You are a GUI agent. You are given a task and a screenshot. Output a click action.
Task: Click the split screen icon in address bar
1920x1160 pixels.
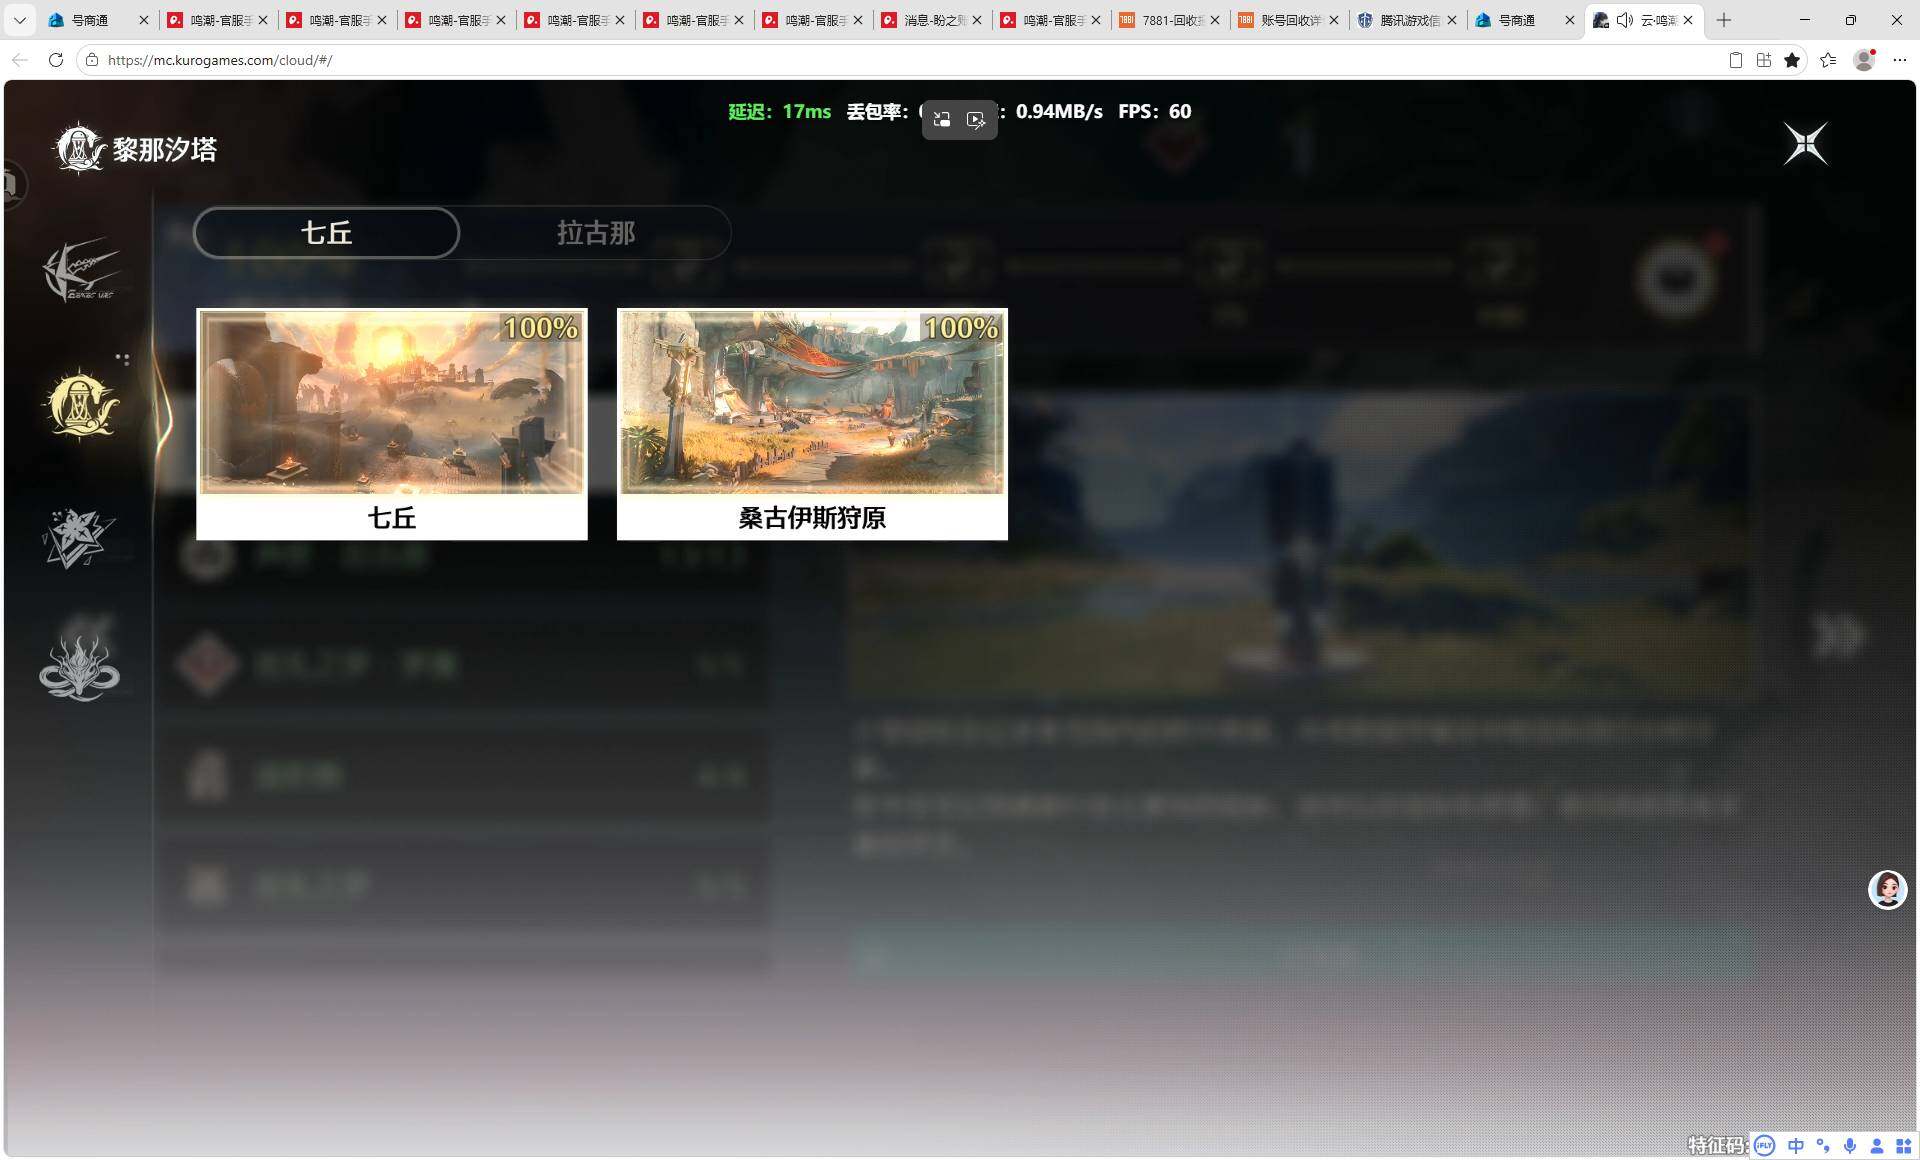pyautogui.click(x=1764, y=60)
